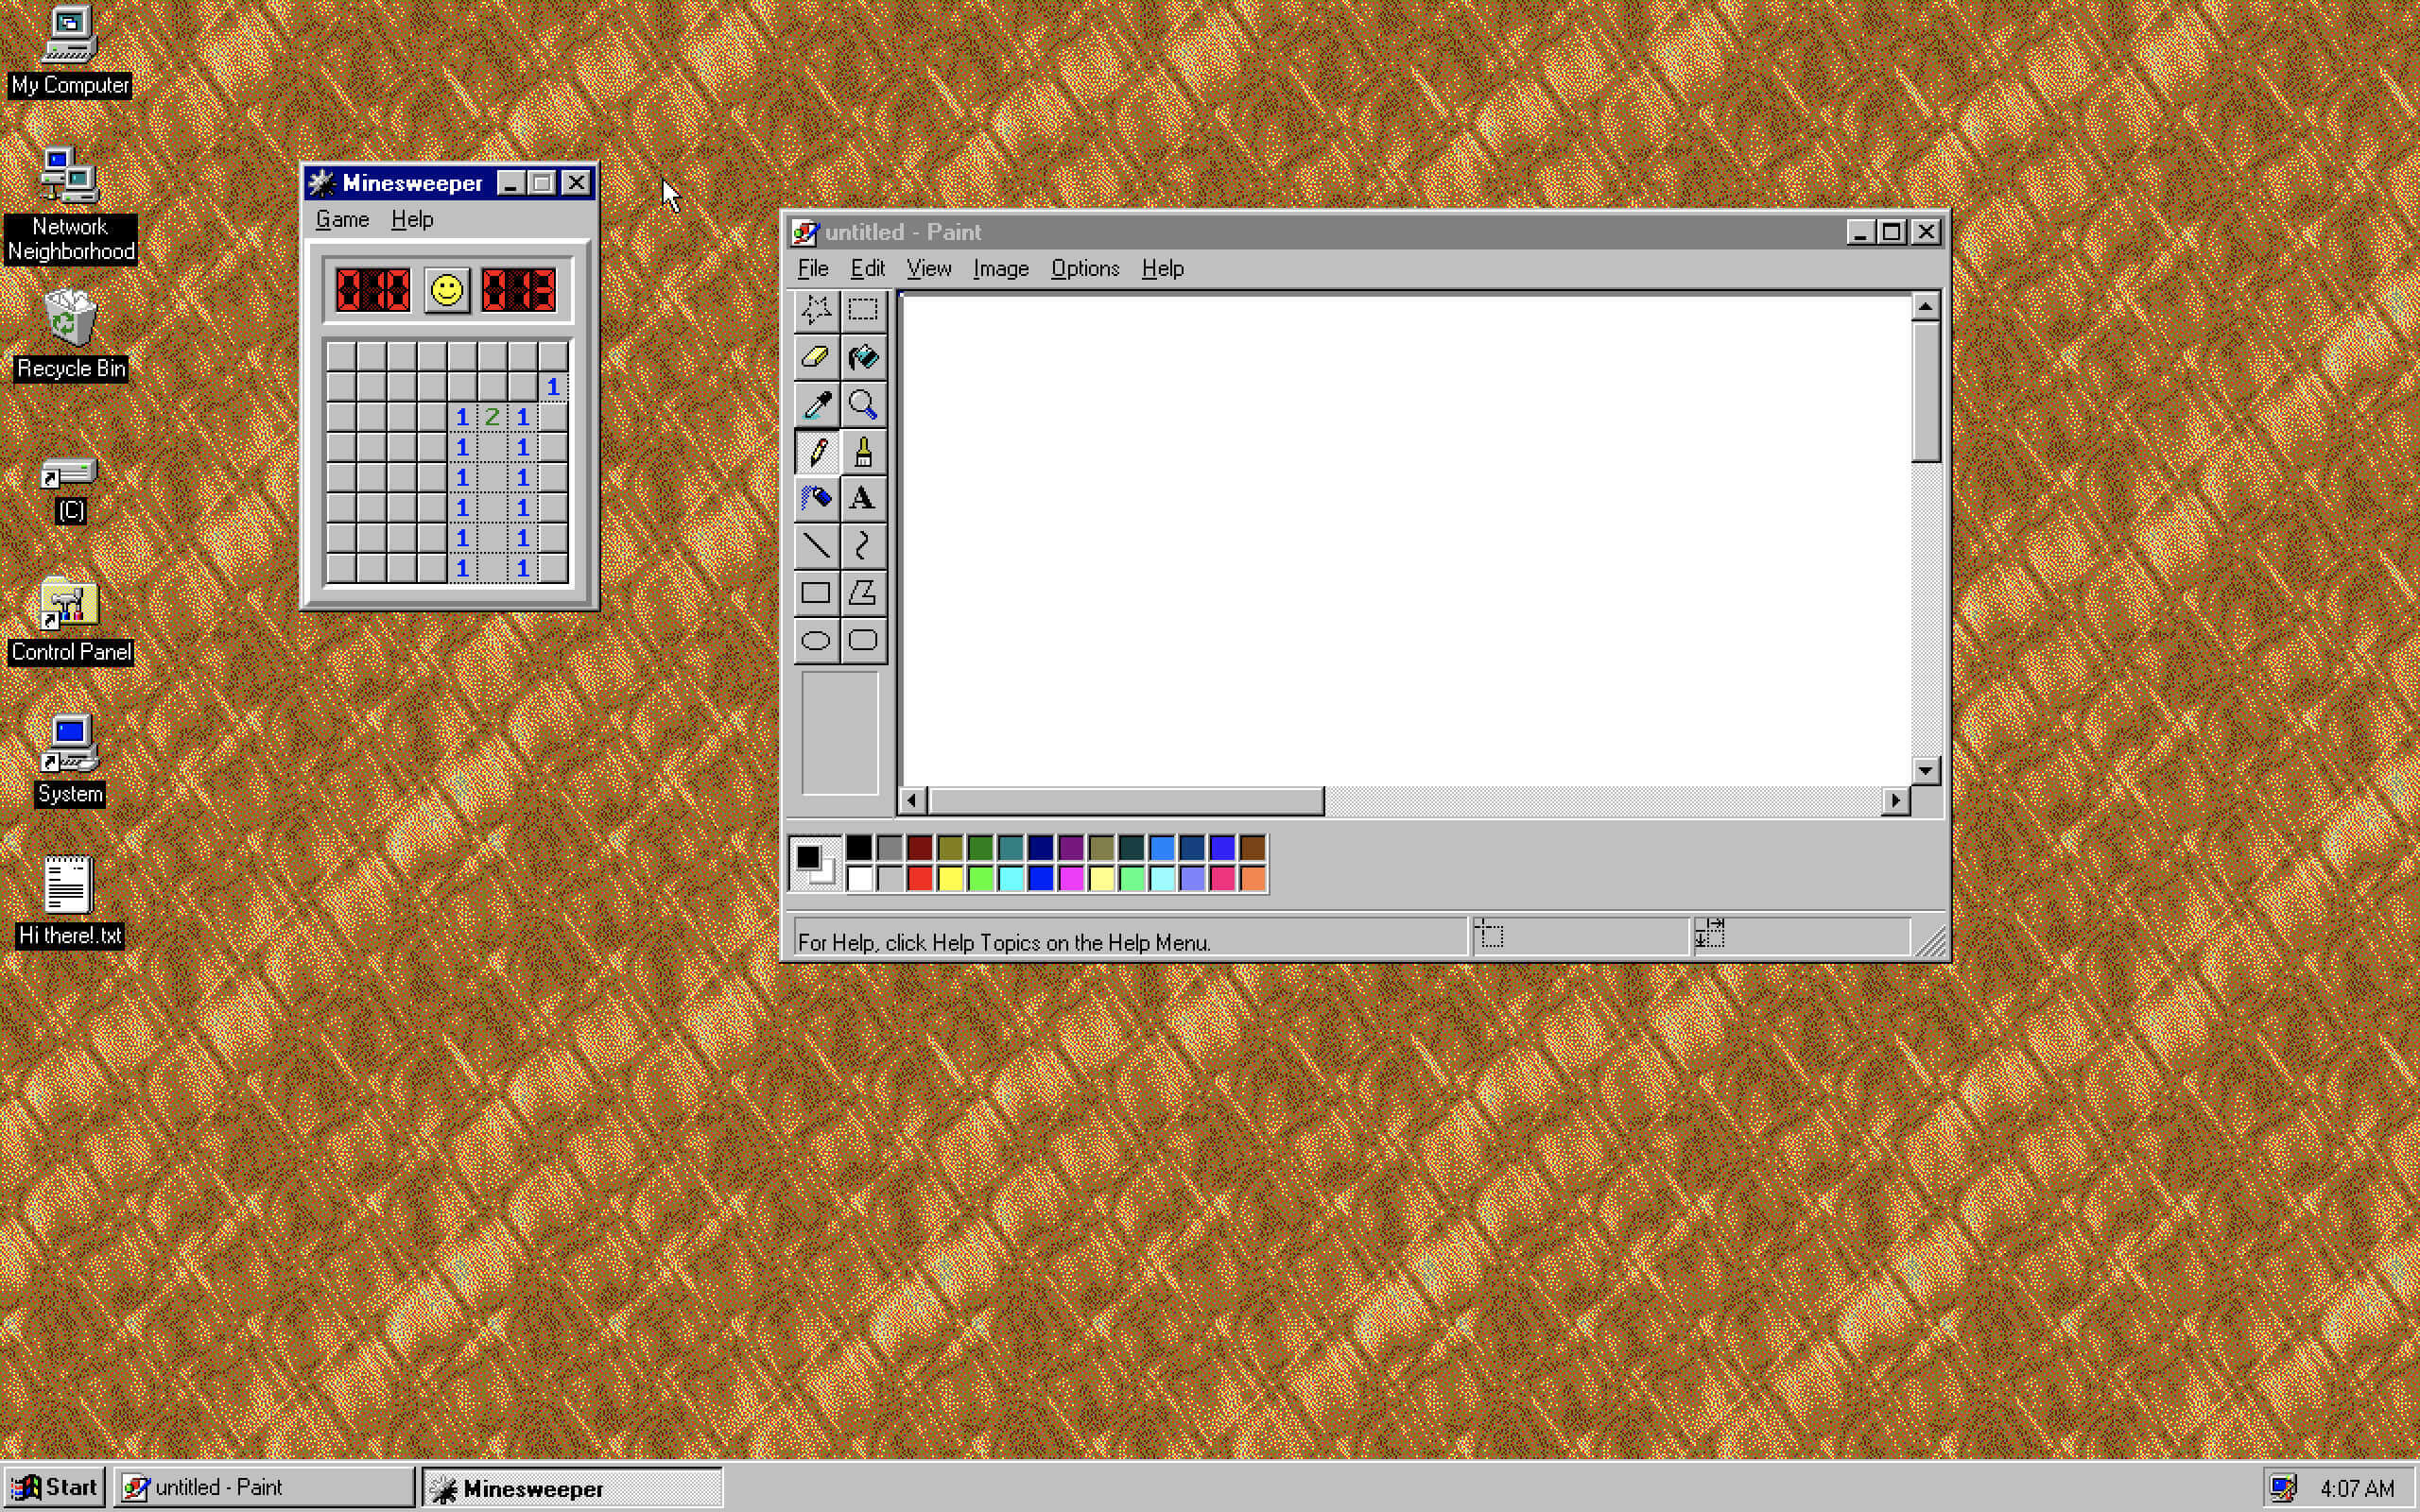Click the Minesweeper smiley face button
This screenshot has width=2420, height=1512.
point(447,291)
